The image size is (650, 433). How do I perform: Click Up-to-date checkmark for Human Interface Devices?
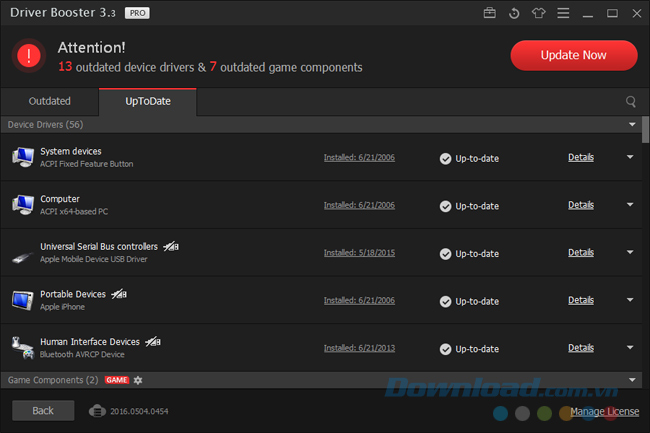click(x=445, y=349)
